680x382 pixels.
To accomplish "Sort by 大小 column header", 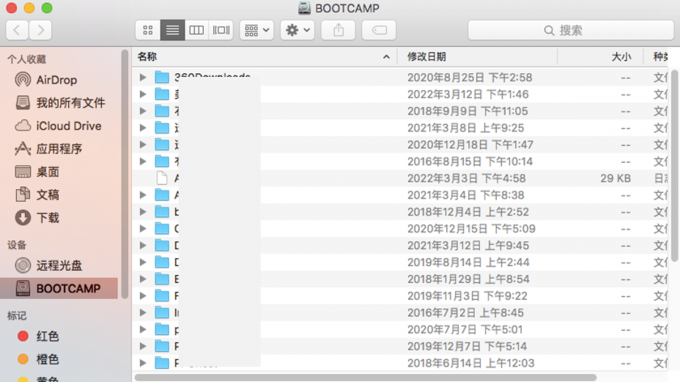I will click(621, 57).
